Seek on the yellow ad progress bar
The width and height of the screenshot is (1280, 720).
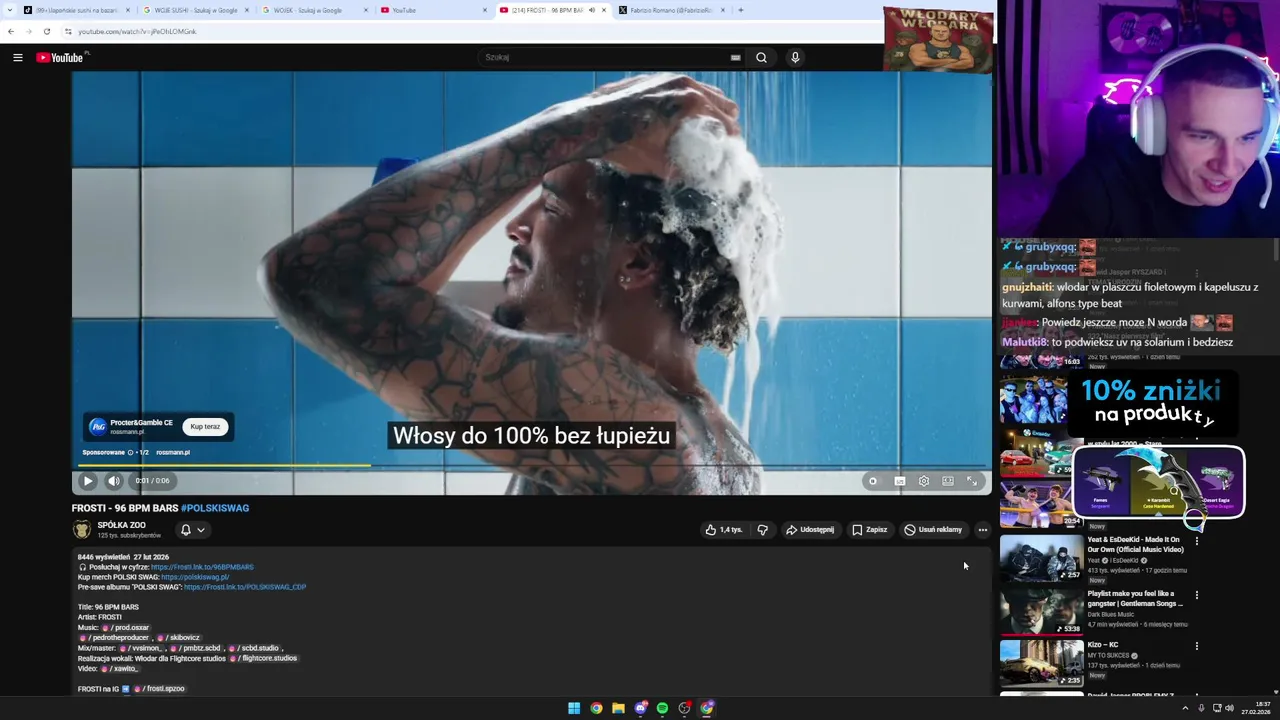pyautogui.click(x=226, y=465)
